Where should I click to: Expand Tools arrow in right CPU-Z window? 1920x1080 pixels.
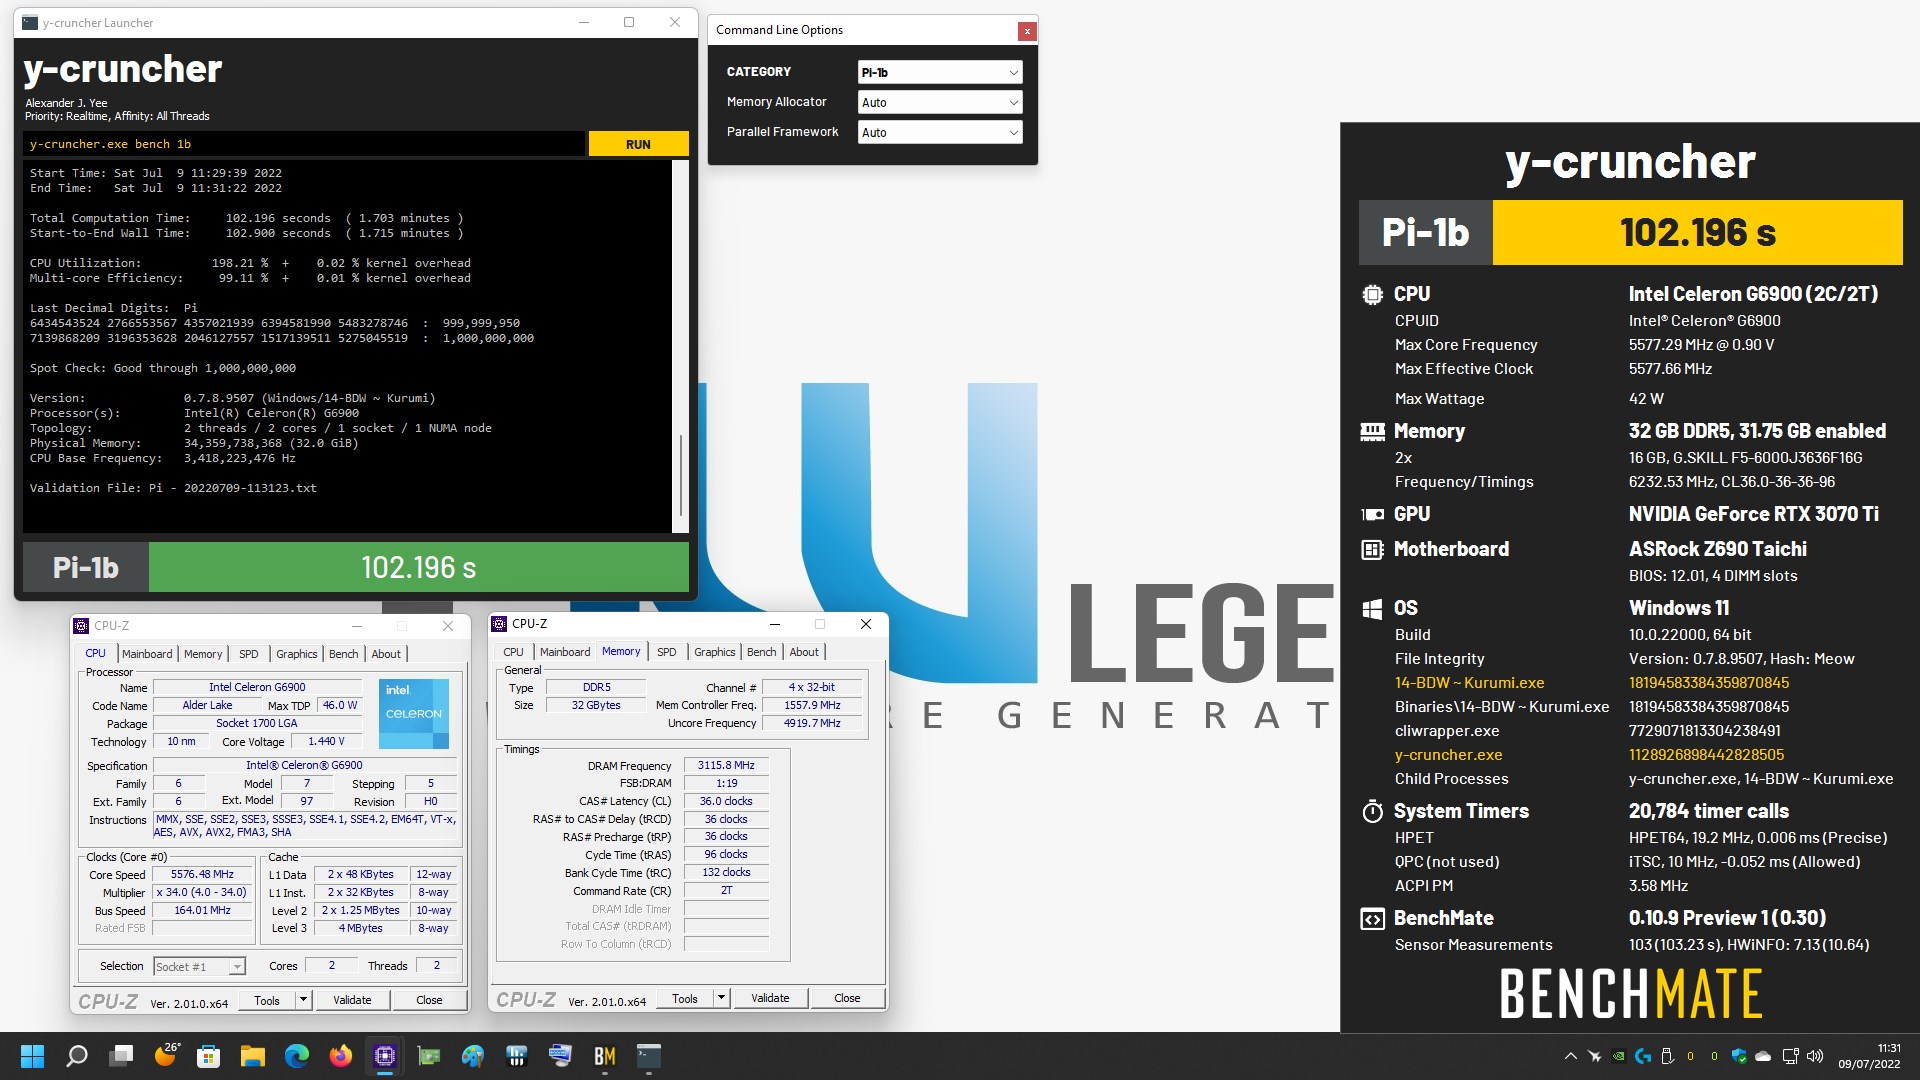point(721,998)
